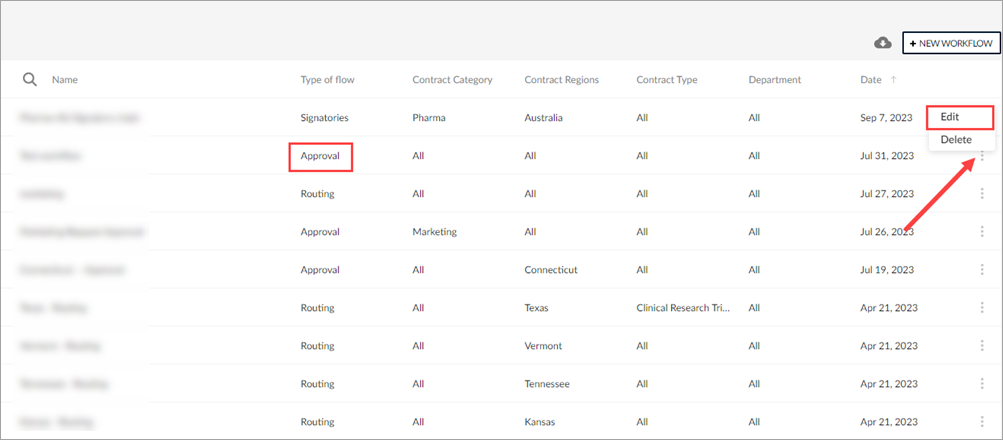This screenshot has height=440, width=1003.
Task: Click the cloud download icon
Action: pyautogui.click(x=883, y=43)
